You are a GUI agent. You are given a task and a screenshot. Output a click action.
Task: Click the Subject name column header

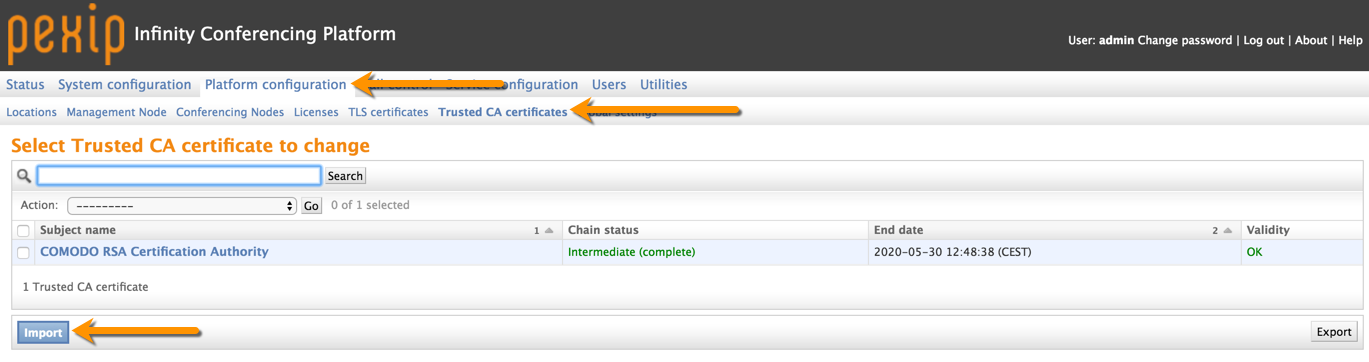(78, 230)
